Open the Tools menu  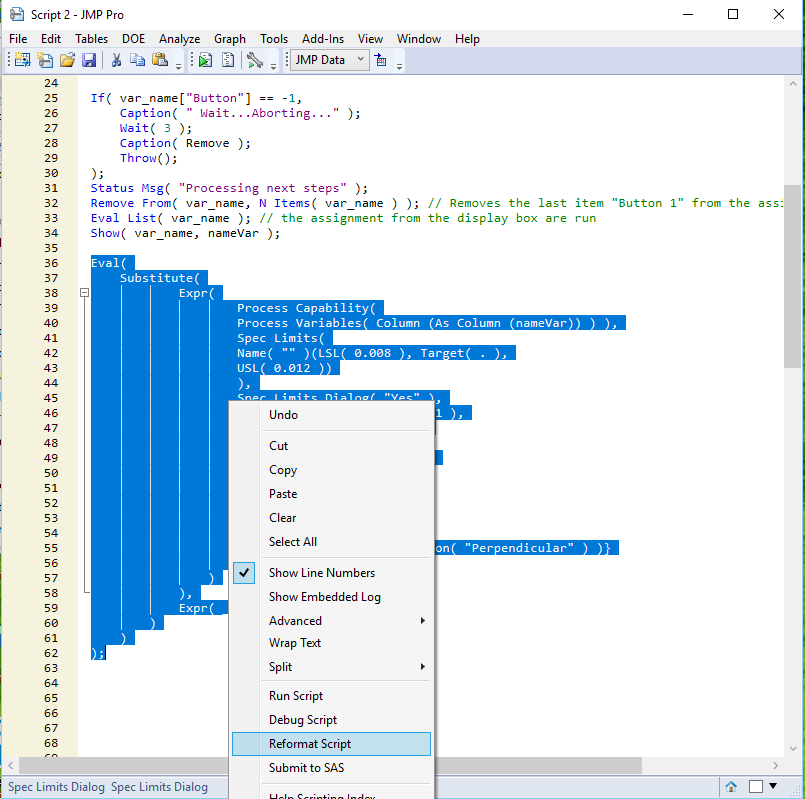[x=274, y=39]
